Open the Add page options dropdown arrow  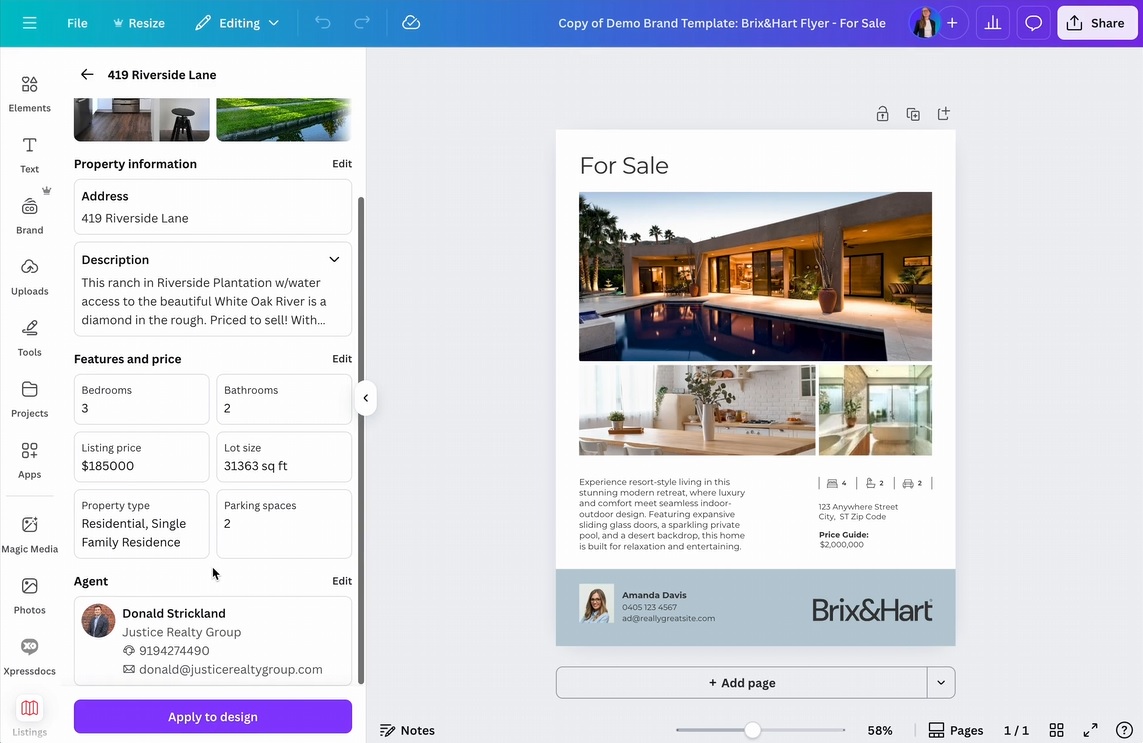tap(940, 683)
